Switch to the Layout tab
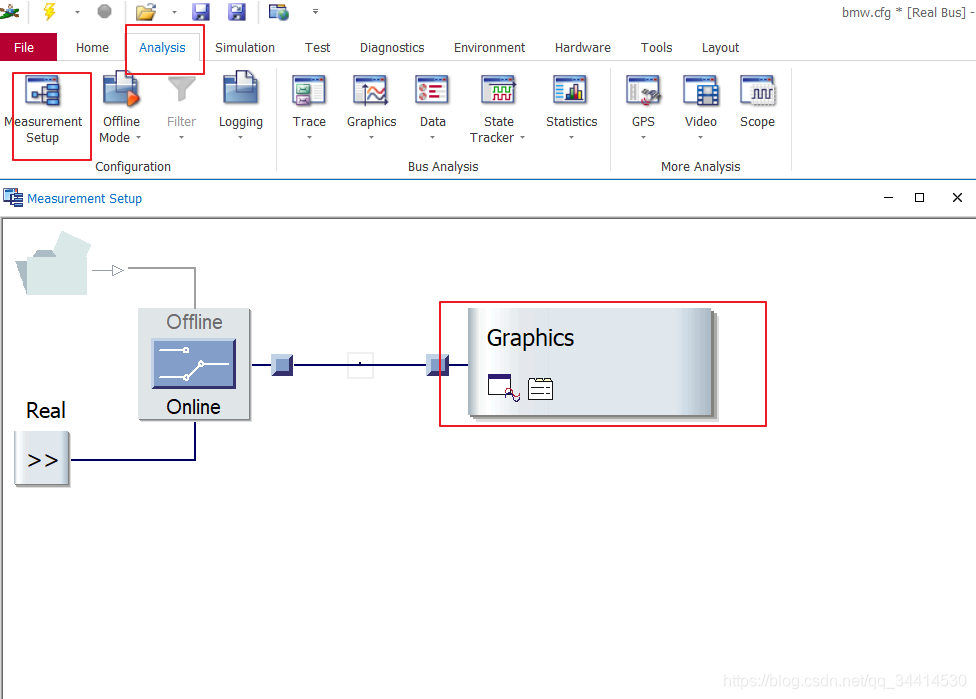The height and width of the screenshot is (699, 976). click(720, 47)
